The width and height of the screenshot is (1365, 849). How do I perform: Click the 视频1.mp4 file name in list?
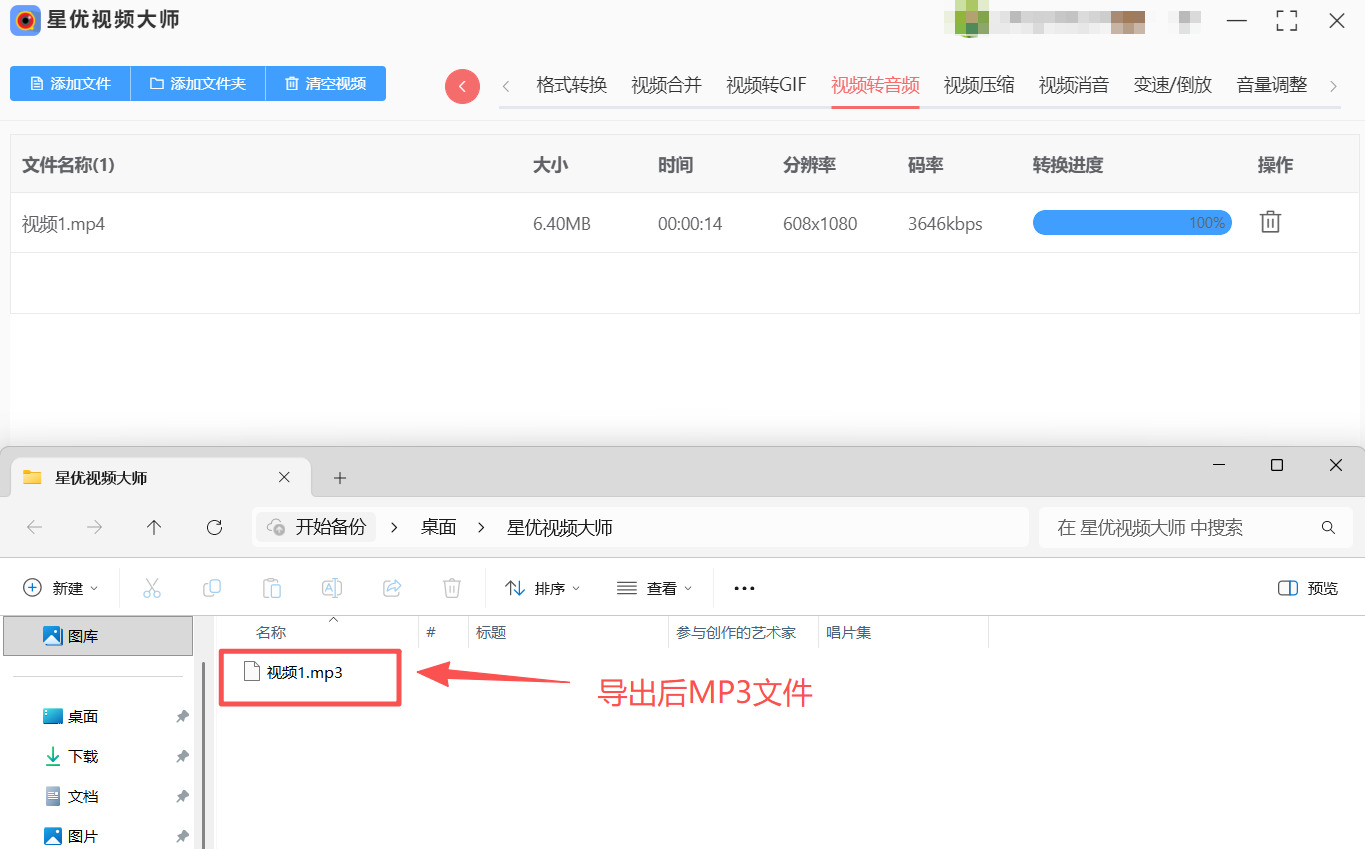tap(63, 224)
